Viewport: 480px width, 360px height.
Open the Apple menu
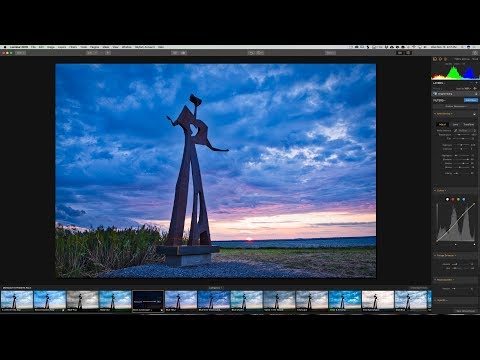5,47
